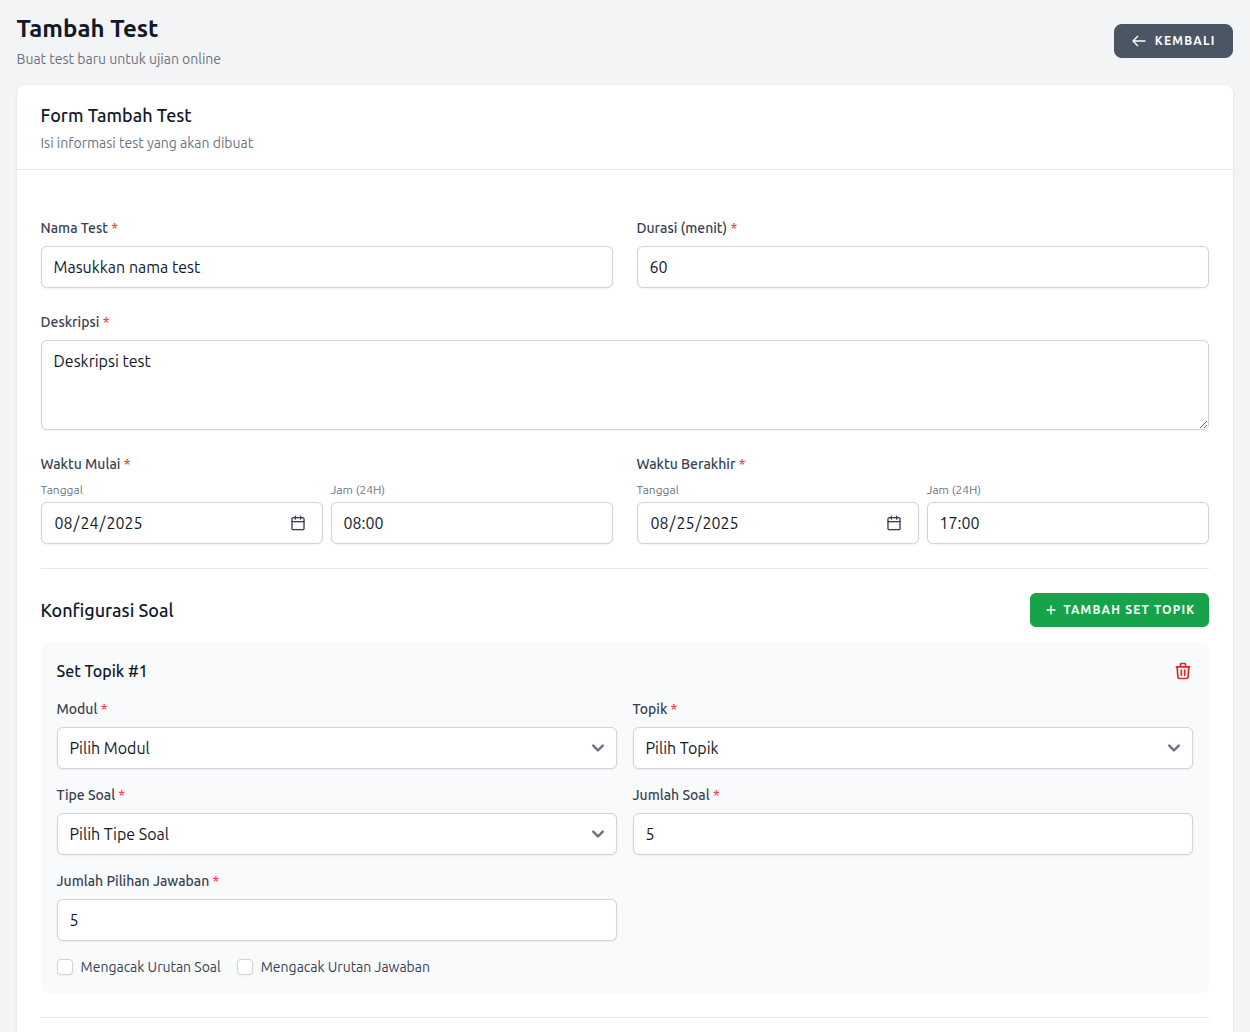Screen dimensions: 1250x1032
Task: Expand the Pilih Modul dropdown
Action: tap(336, 748)
